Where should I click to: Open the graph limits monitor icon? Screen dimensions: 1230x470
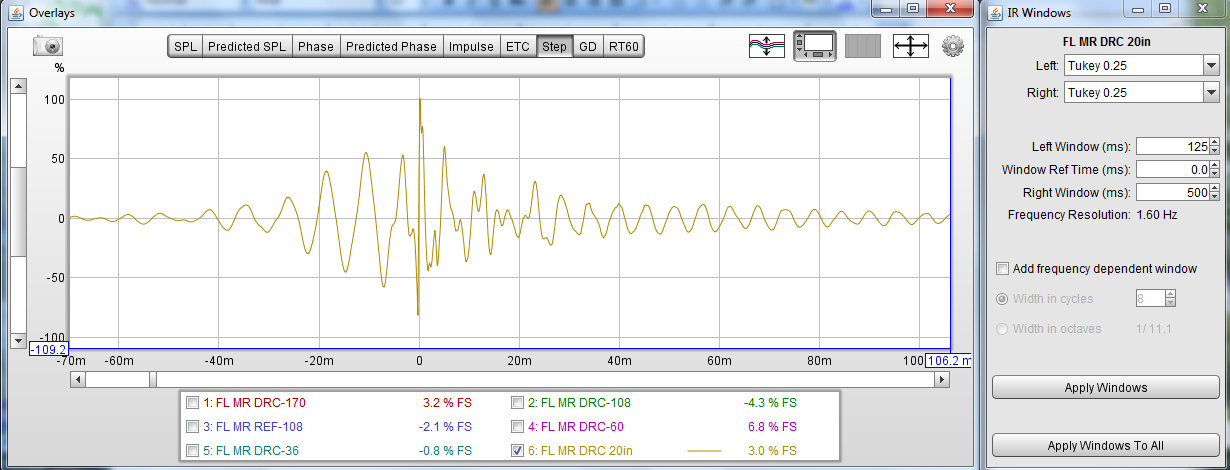click(815, 46)
